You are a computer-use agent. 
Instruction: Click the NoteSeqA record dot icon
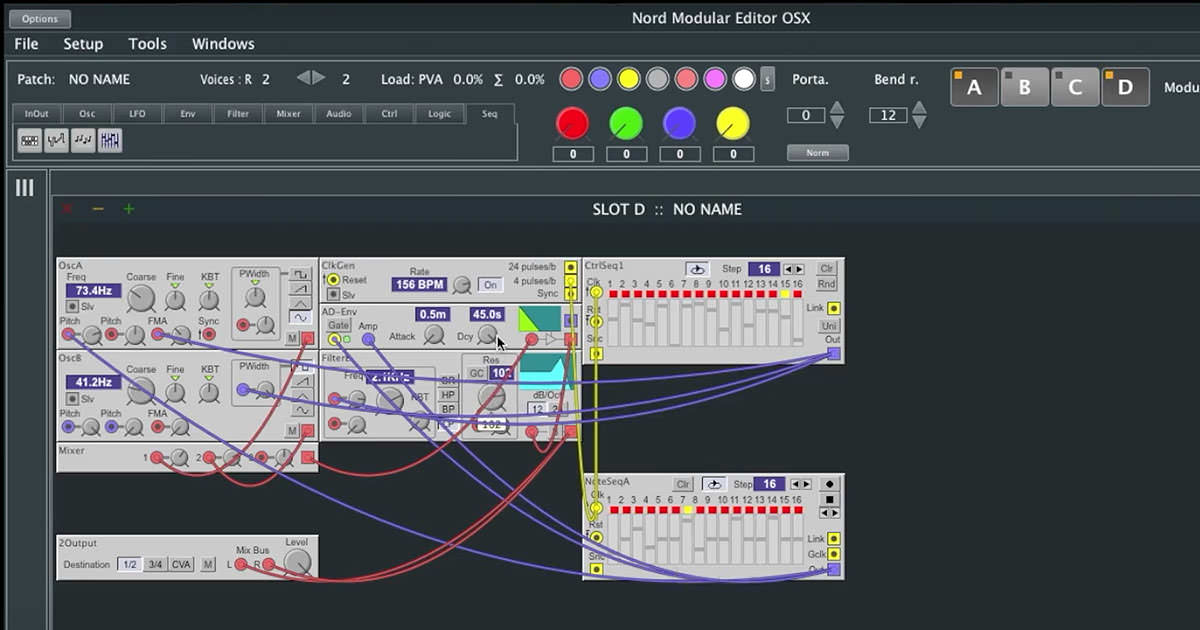tap(830, 484)
